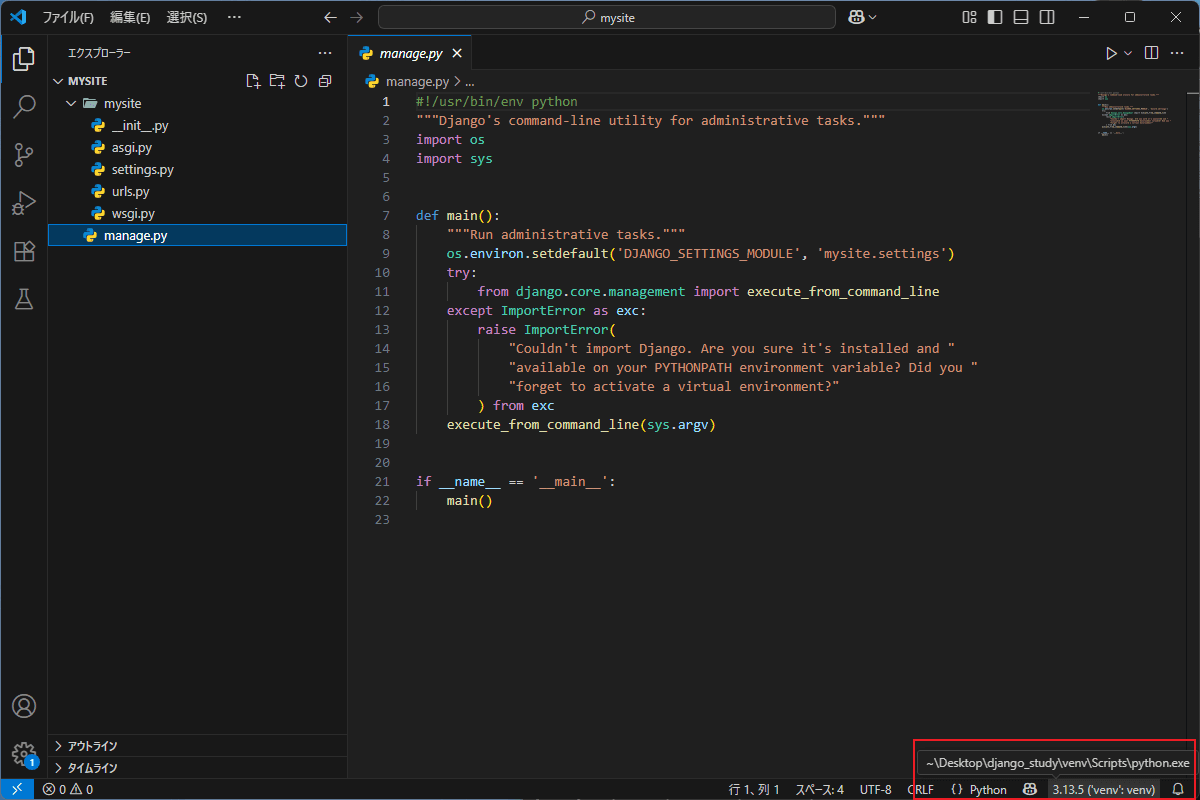The image size is (1200, 800).
Task: Open the Source Control view
Action: 24,155
